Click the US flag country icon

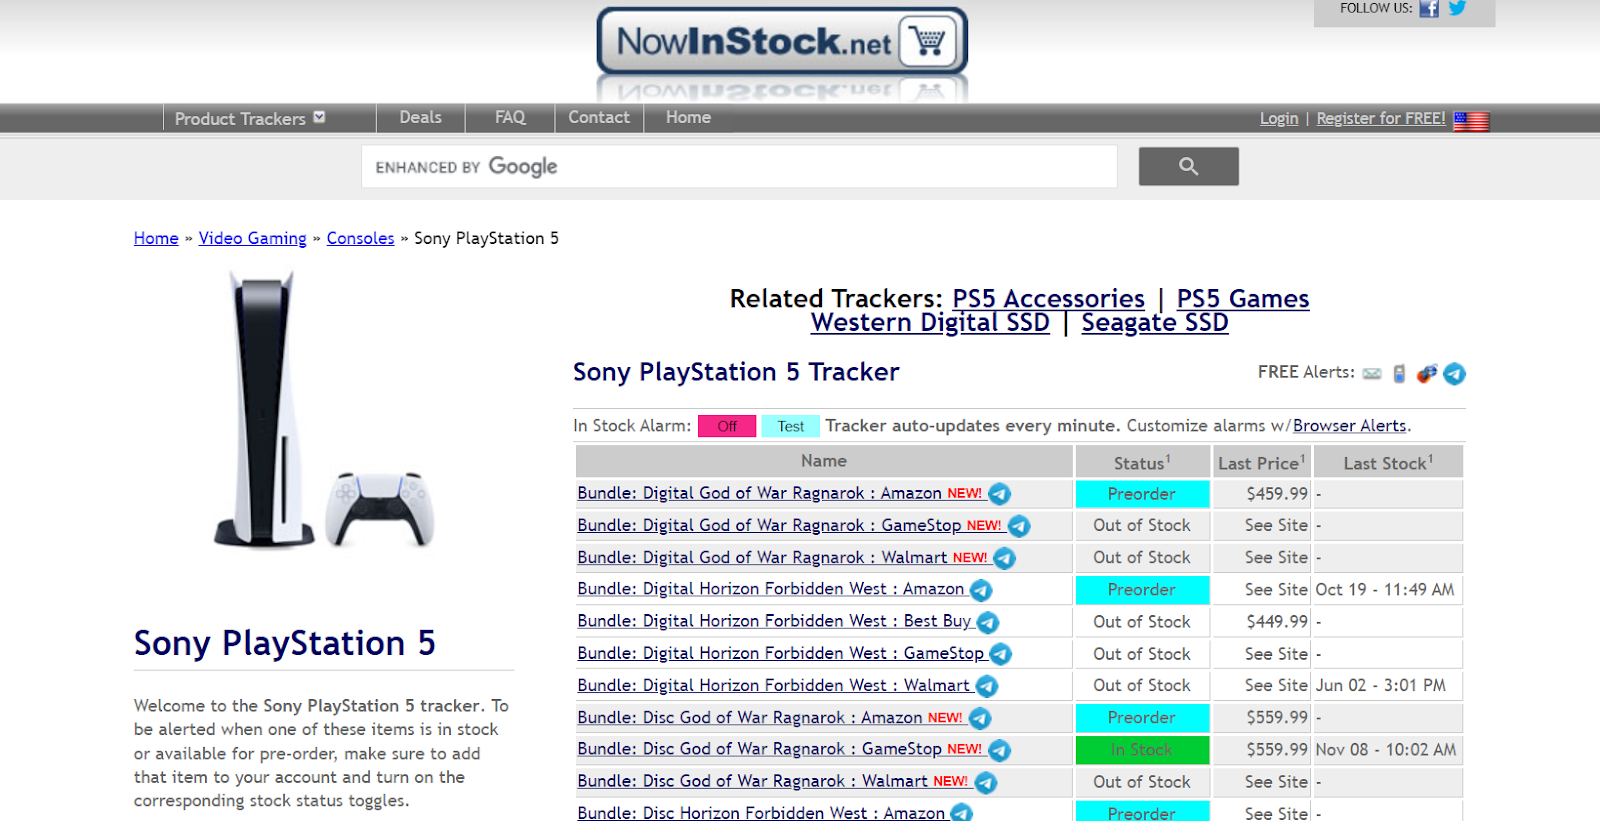coord(1471,121)
